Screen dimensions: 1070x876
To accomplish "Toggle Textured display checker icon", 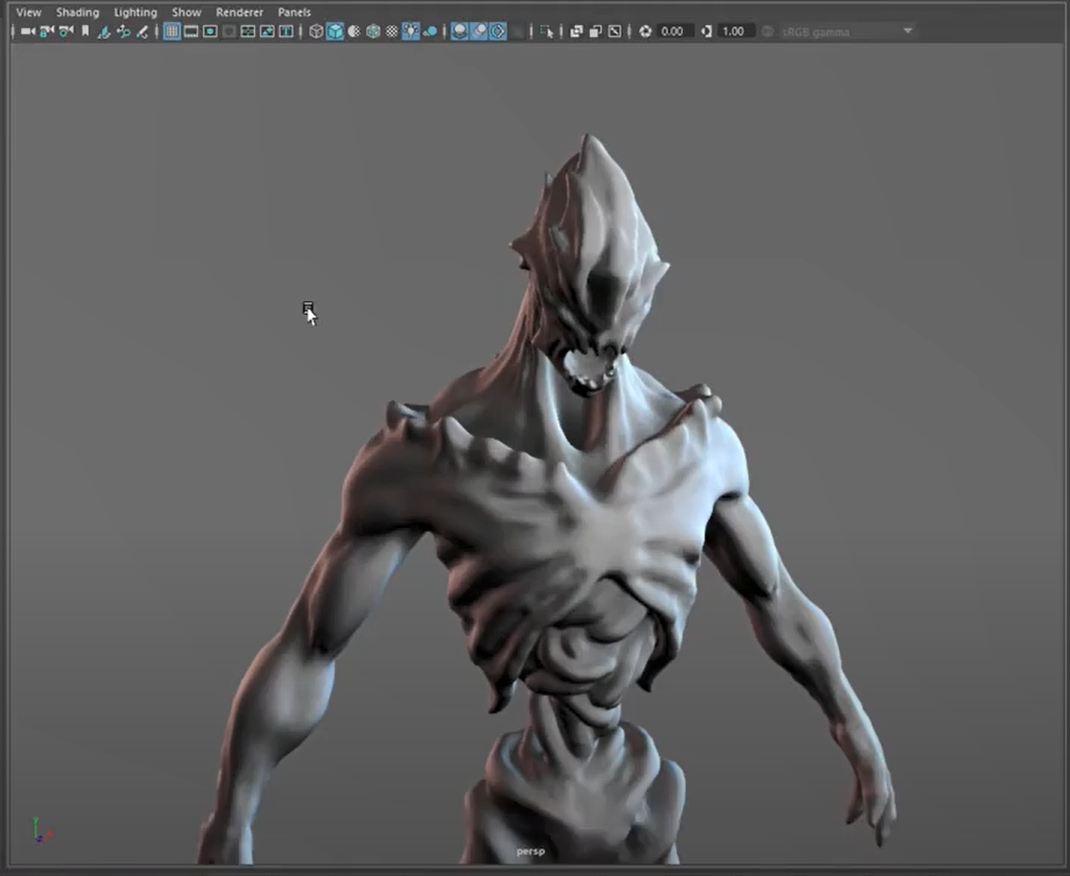I will 392,32.
